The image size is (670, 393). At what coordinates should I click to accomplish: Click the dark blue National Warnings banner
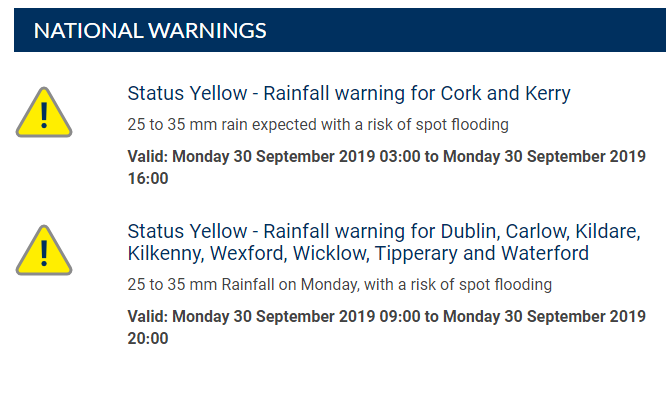click(340, 30)
